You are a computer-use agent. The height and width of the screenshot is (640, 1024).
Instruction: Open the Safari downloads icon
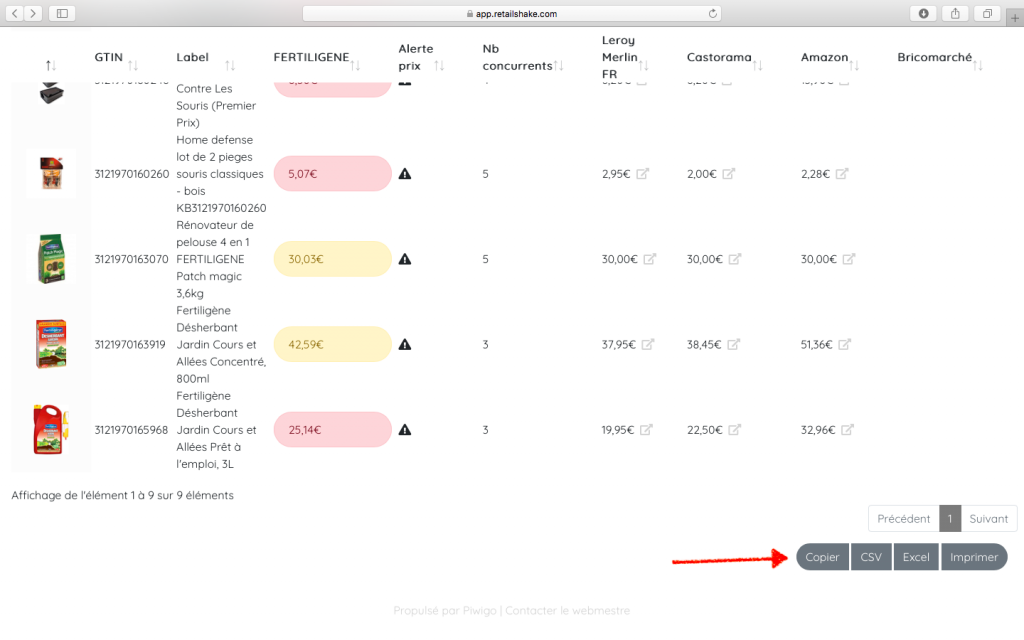pos(923,13)
